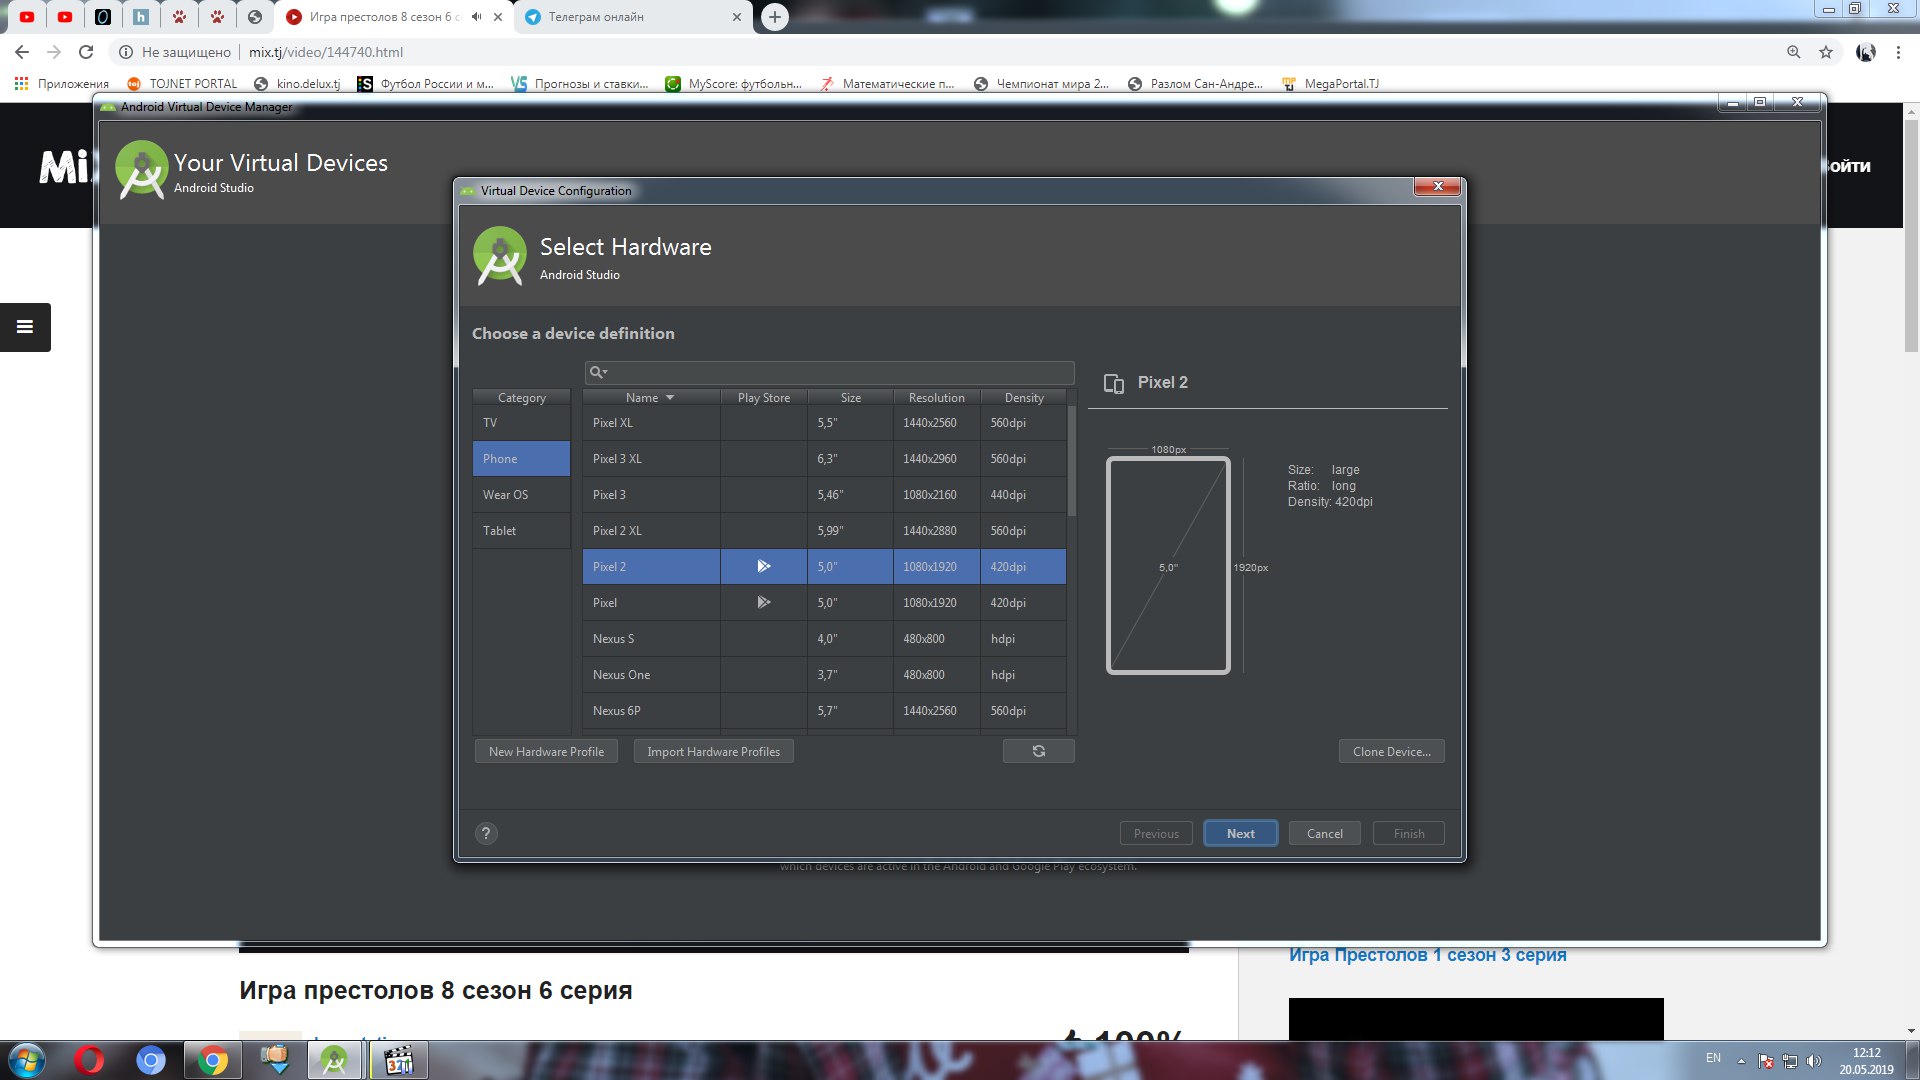Open Windows Start button
The width and height of the screenshot is (1920, 1080).
click(x=27, y=1060)
